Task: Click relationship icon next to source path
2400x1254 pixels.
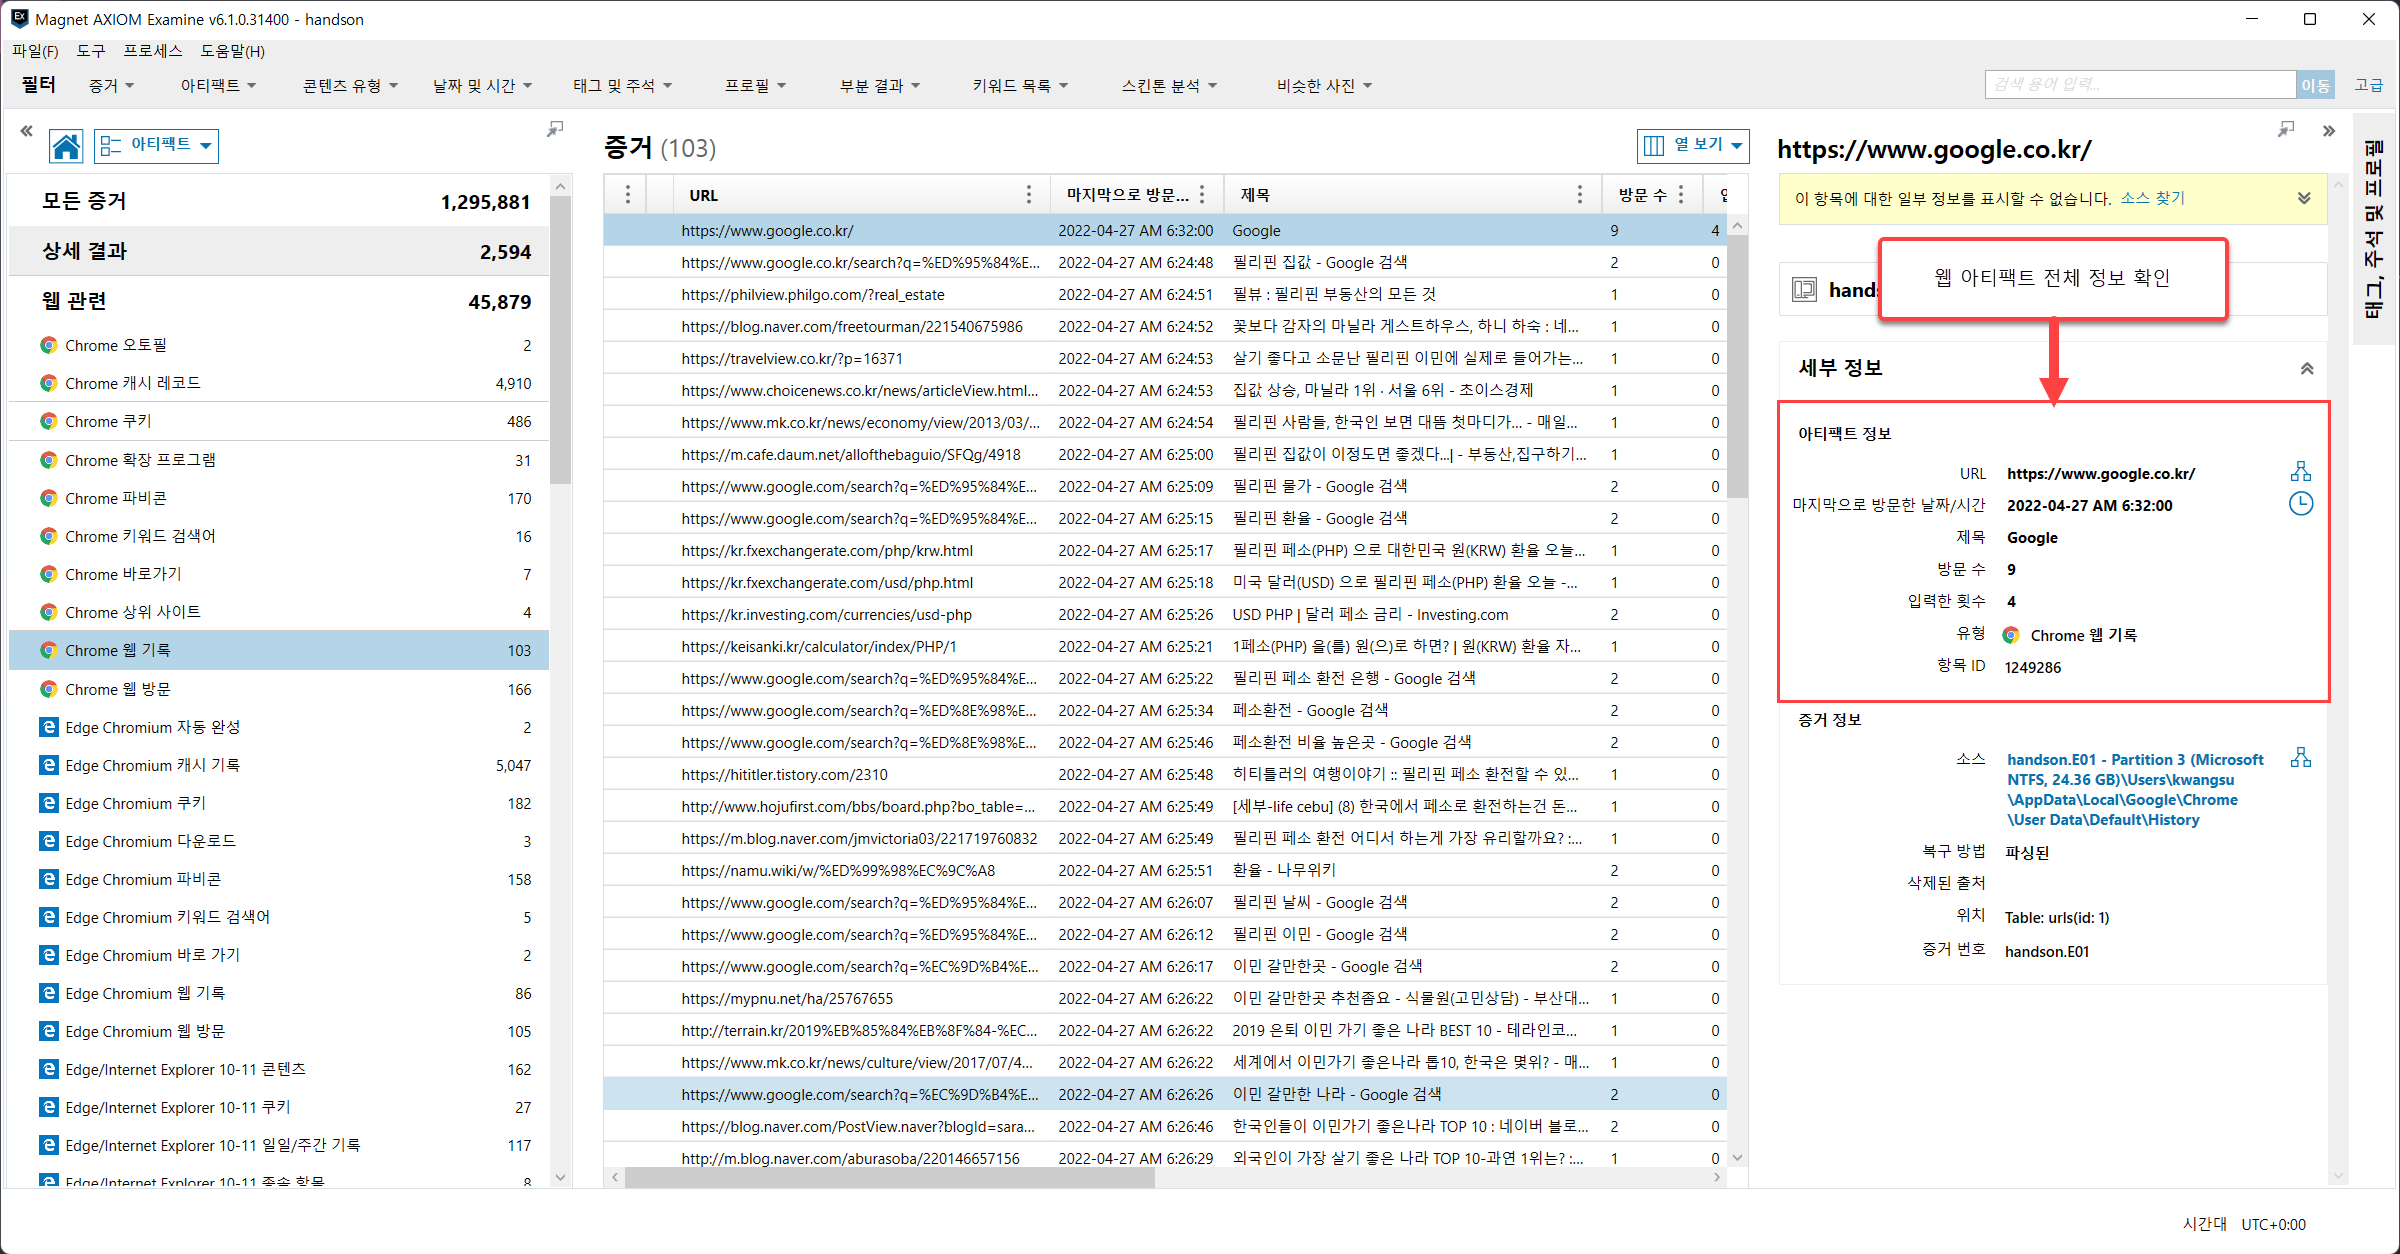Action: [2301, 758]
